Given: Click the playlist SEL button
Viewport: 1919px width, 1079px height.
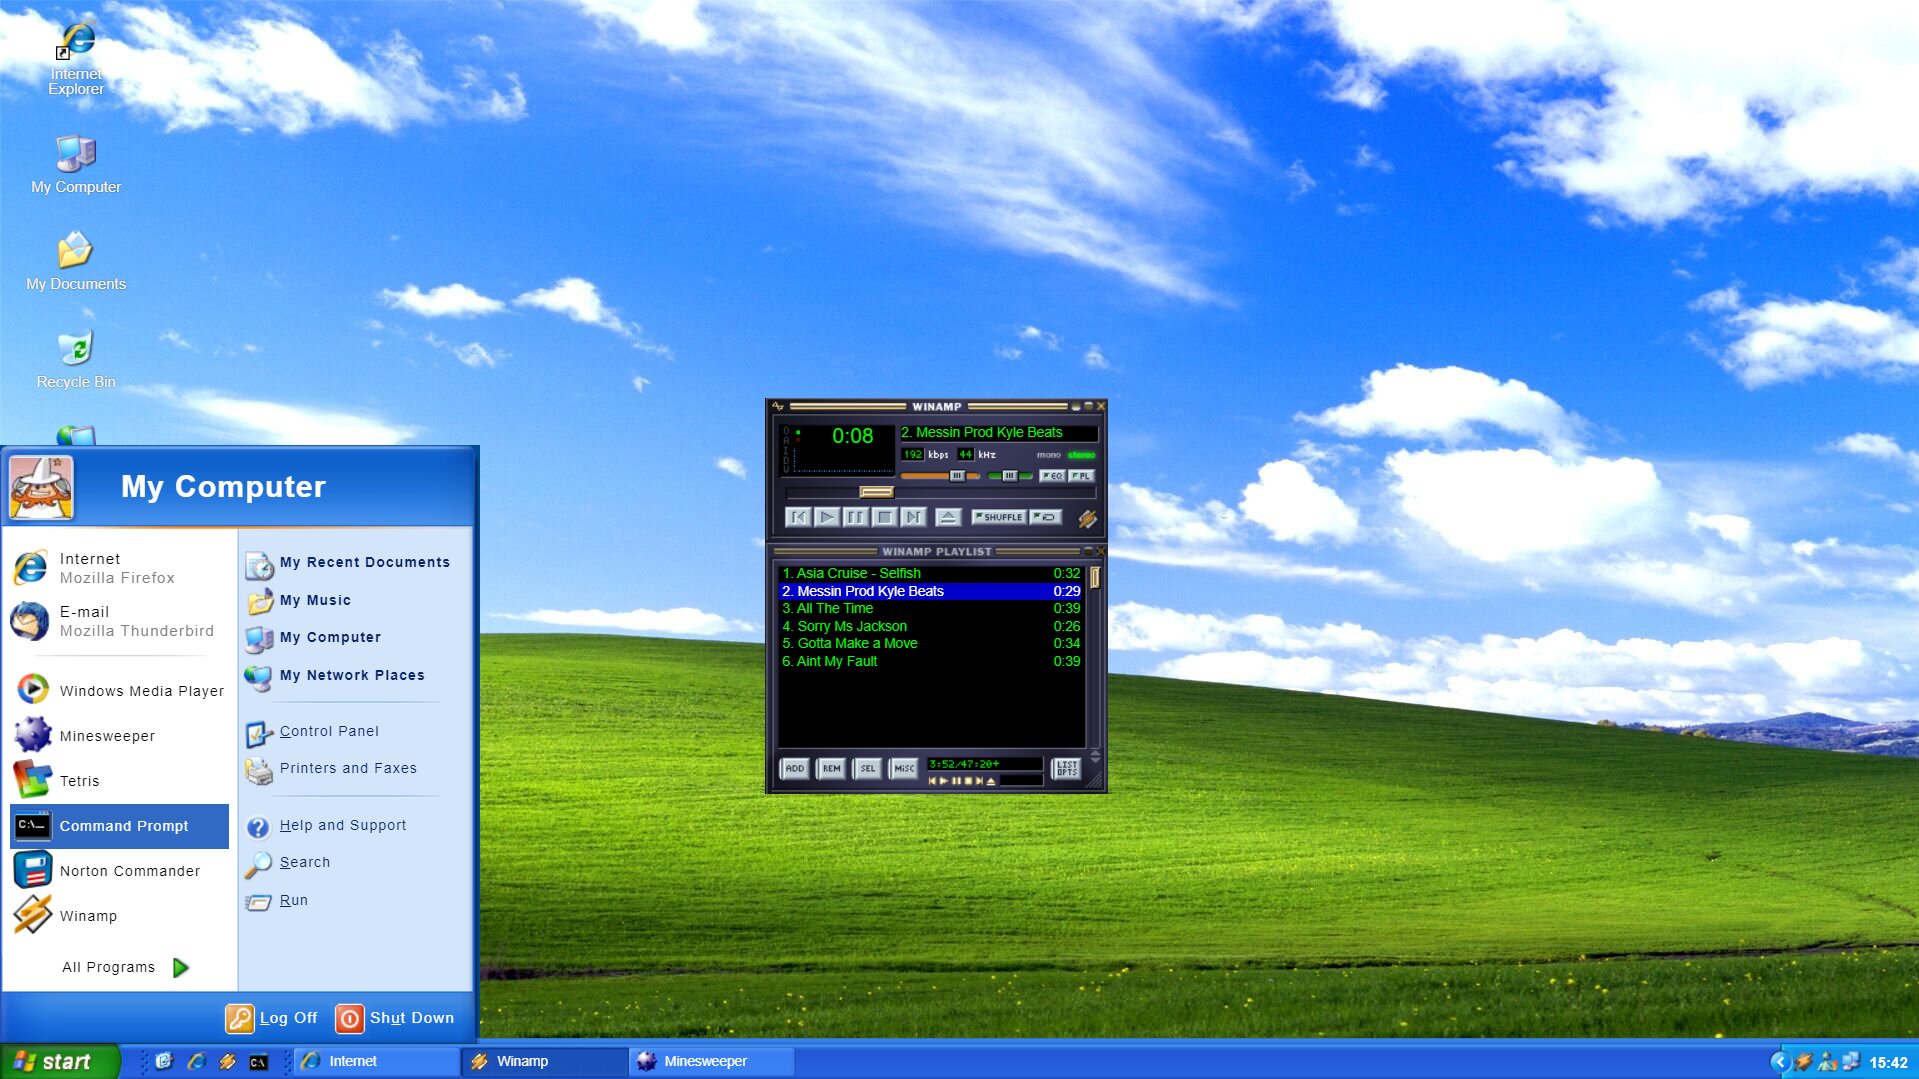Looking at the screenshot, I should click(x=867, y=768).
